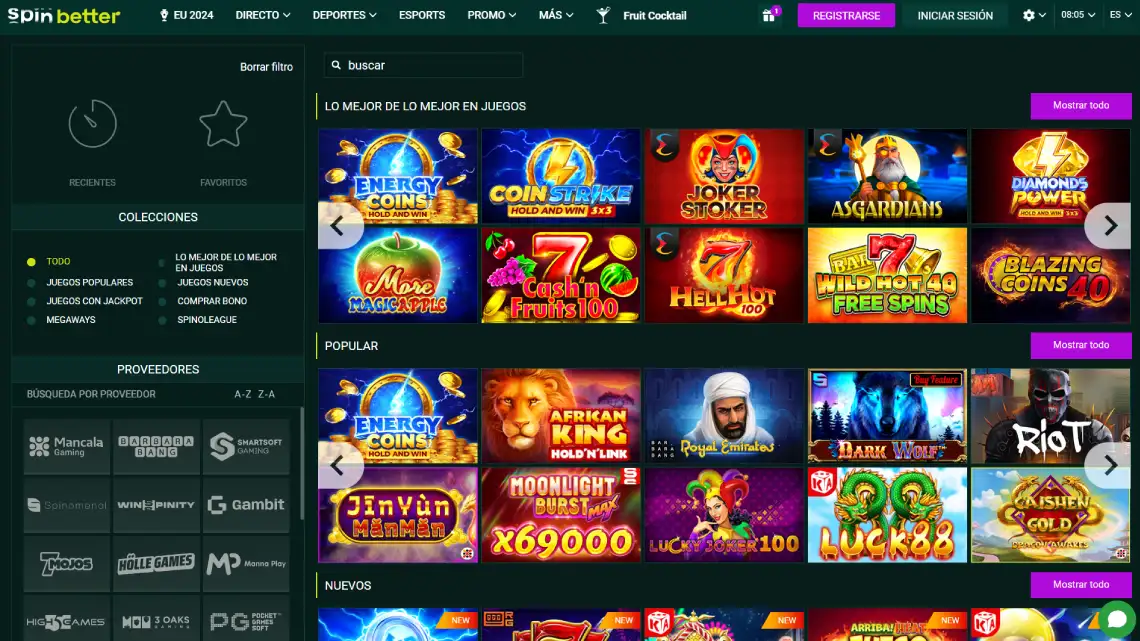The width and height of the screenshot is (1140, 641).
Task: Click the Fruit Cocktail glass icon
Action: pos(603,15)
